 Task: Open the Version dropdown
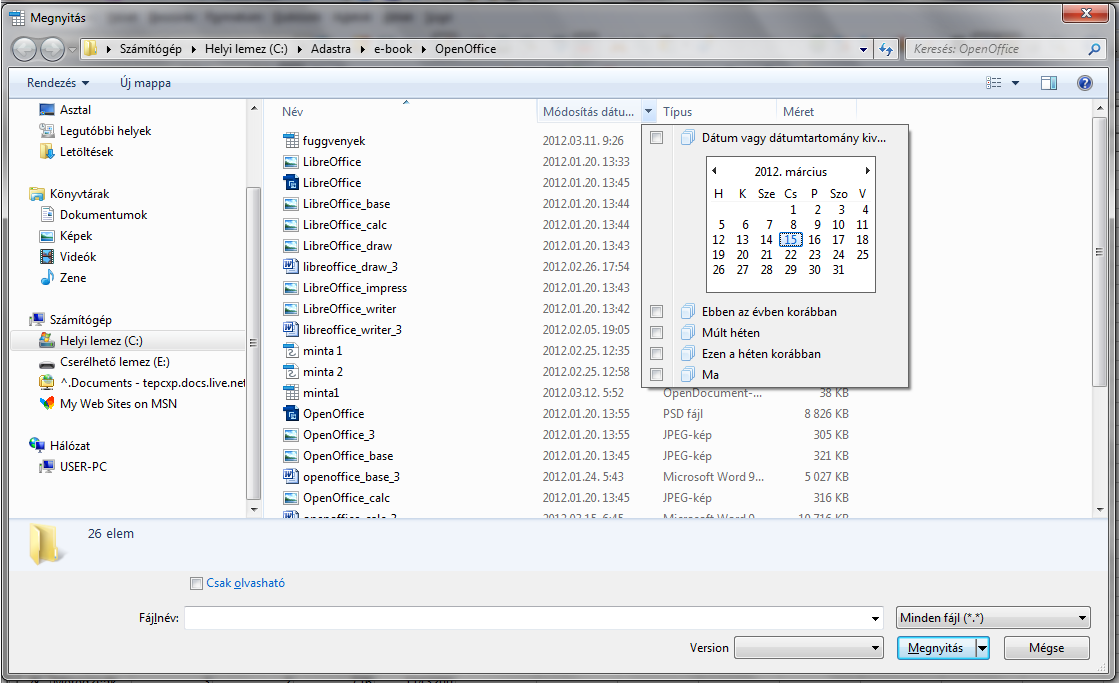point(809,648)
